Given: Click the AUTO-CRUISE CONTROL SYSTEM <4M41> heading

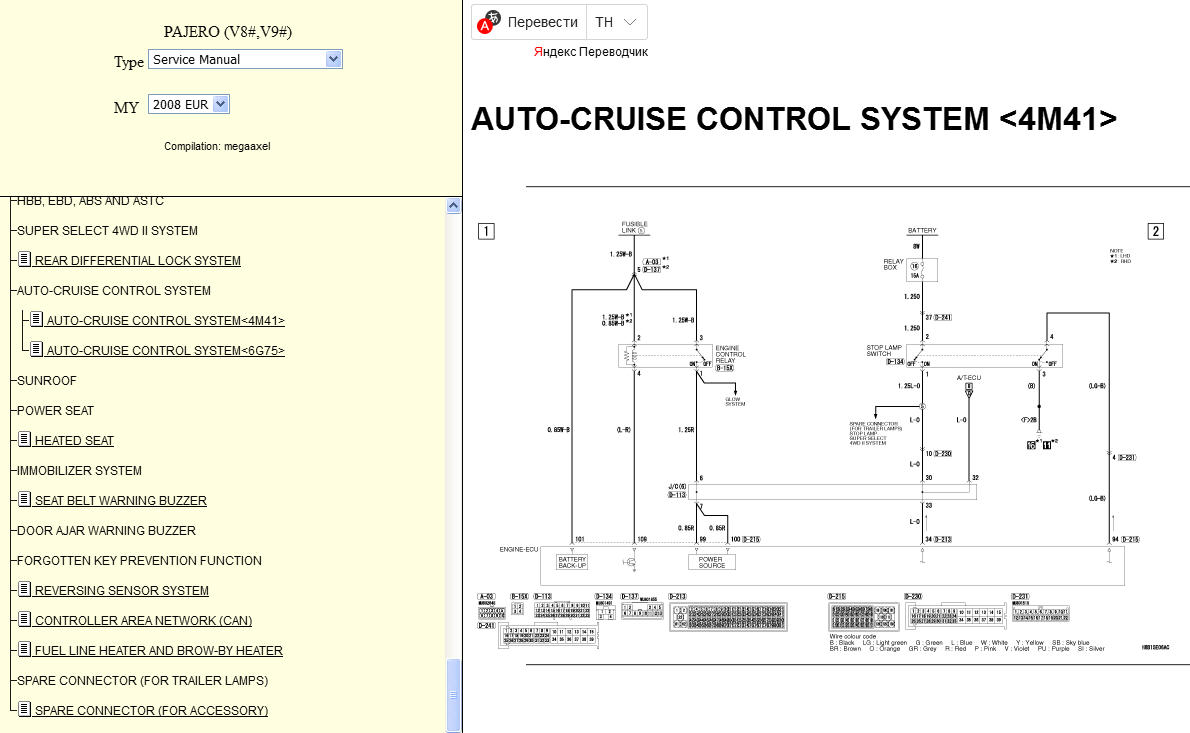Looking at the screenshot, I should [x=794, y=119].
